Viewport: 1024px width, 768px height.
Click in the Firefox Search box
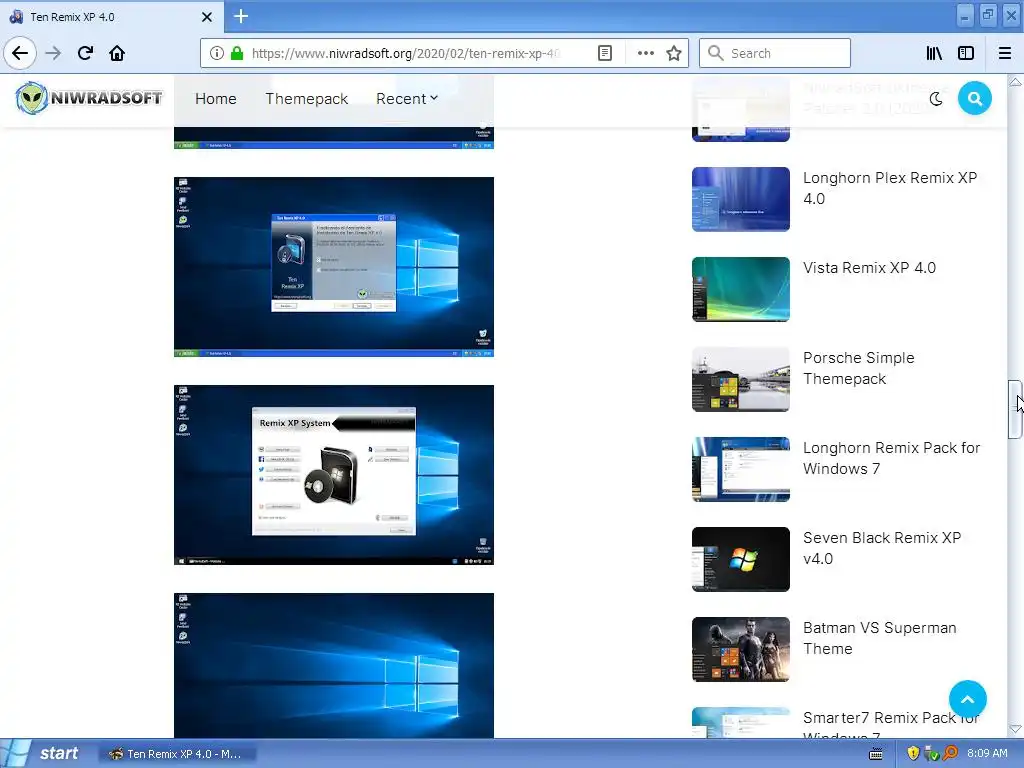point(775,53)
